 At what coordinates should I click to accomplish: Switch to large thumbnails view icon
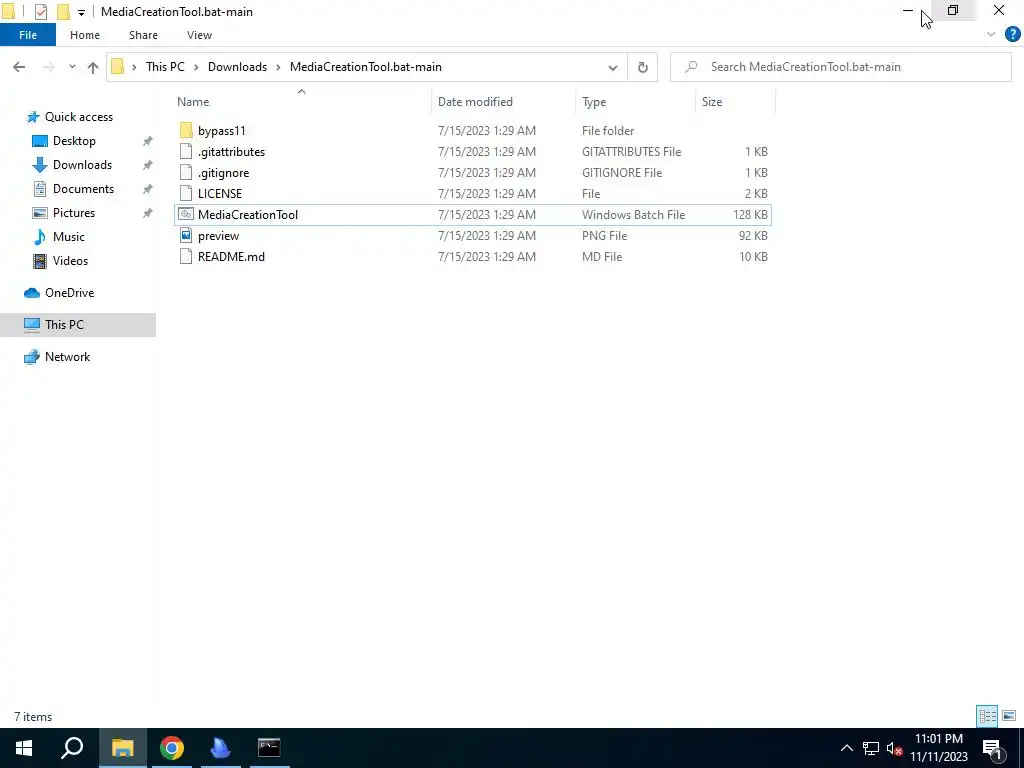tap(1009, 716)
